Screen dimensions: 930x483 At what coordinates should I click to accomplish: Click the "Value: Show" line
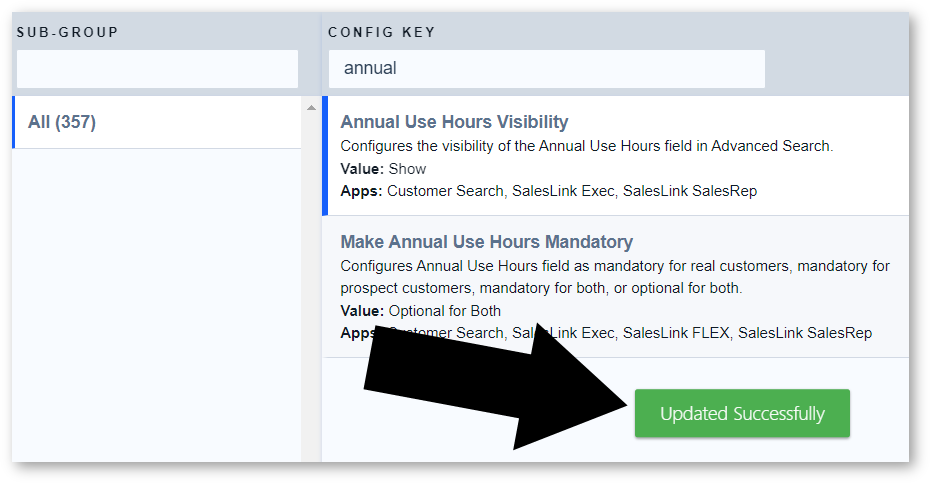[x=383, y=169]
